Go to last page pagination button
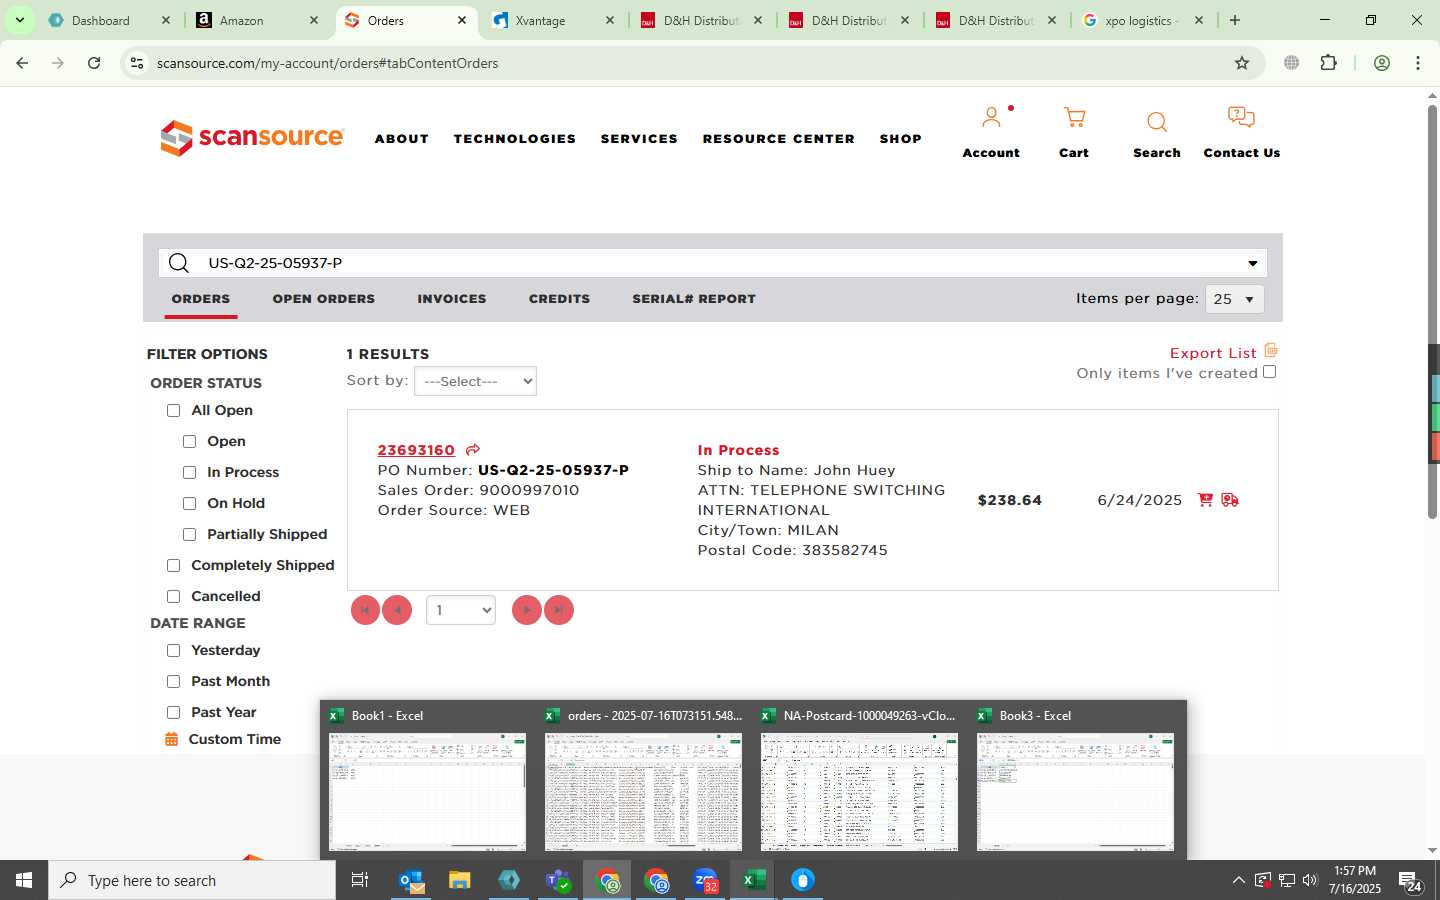This screenshot has height=900, width=1440. (558, 610)
